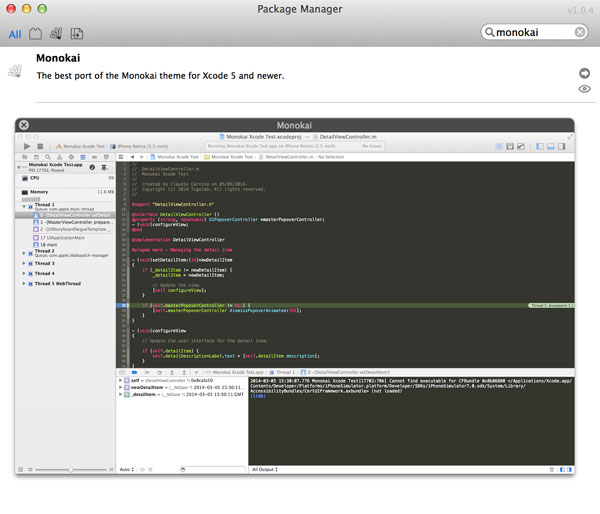Expand the _detailItem variable in variables view
Screen dimensions: 600x514
pos(120,394)
